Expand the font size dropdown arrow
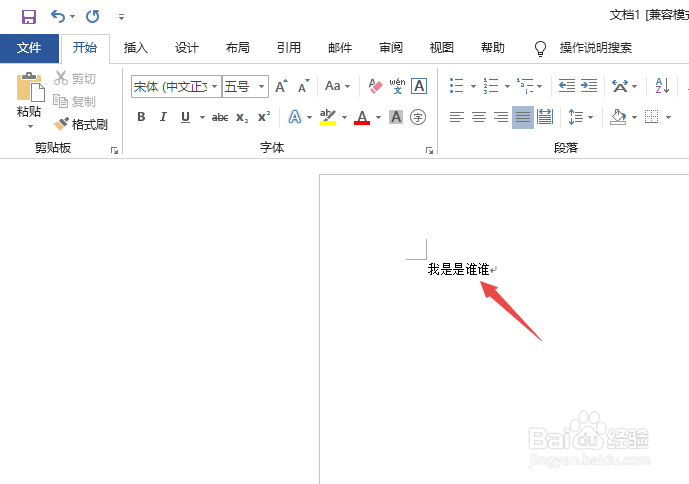 pos(261,87)
